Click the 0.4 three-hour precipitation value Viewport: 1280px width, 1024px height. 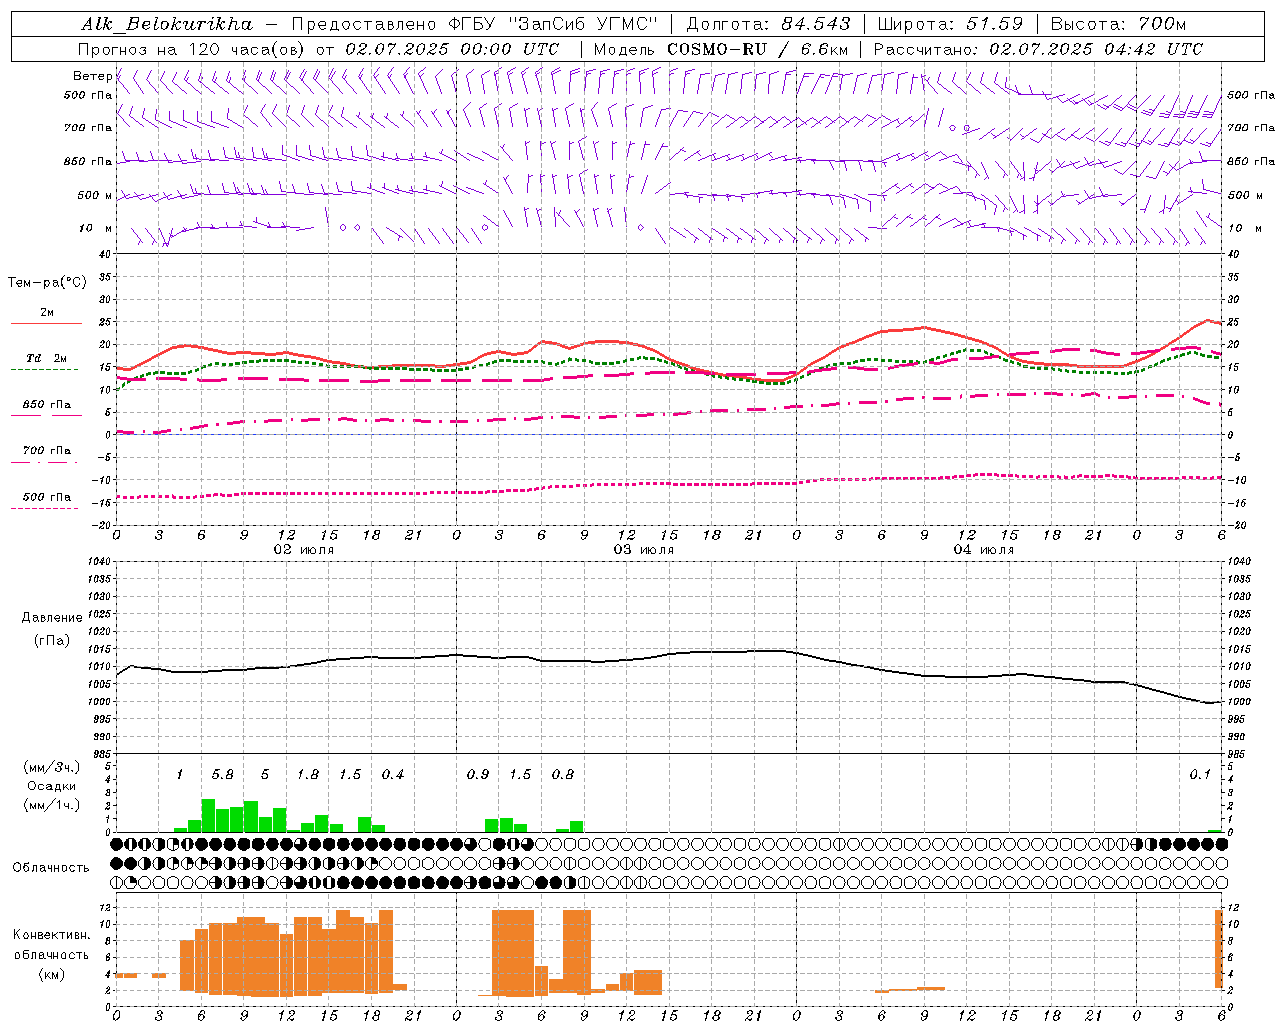[393, 775]
